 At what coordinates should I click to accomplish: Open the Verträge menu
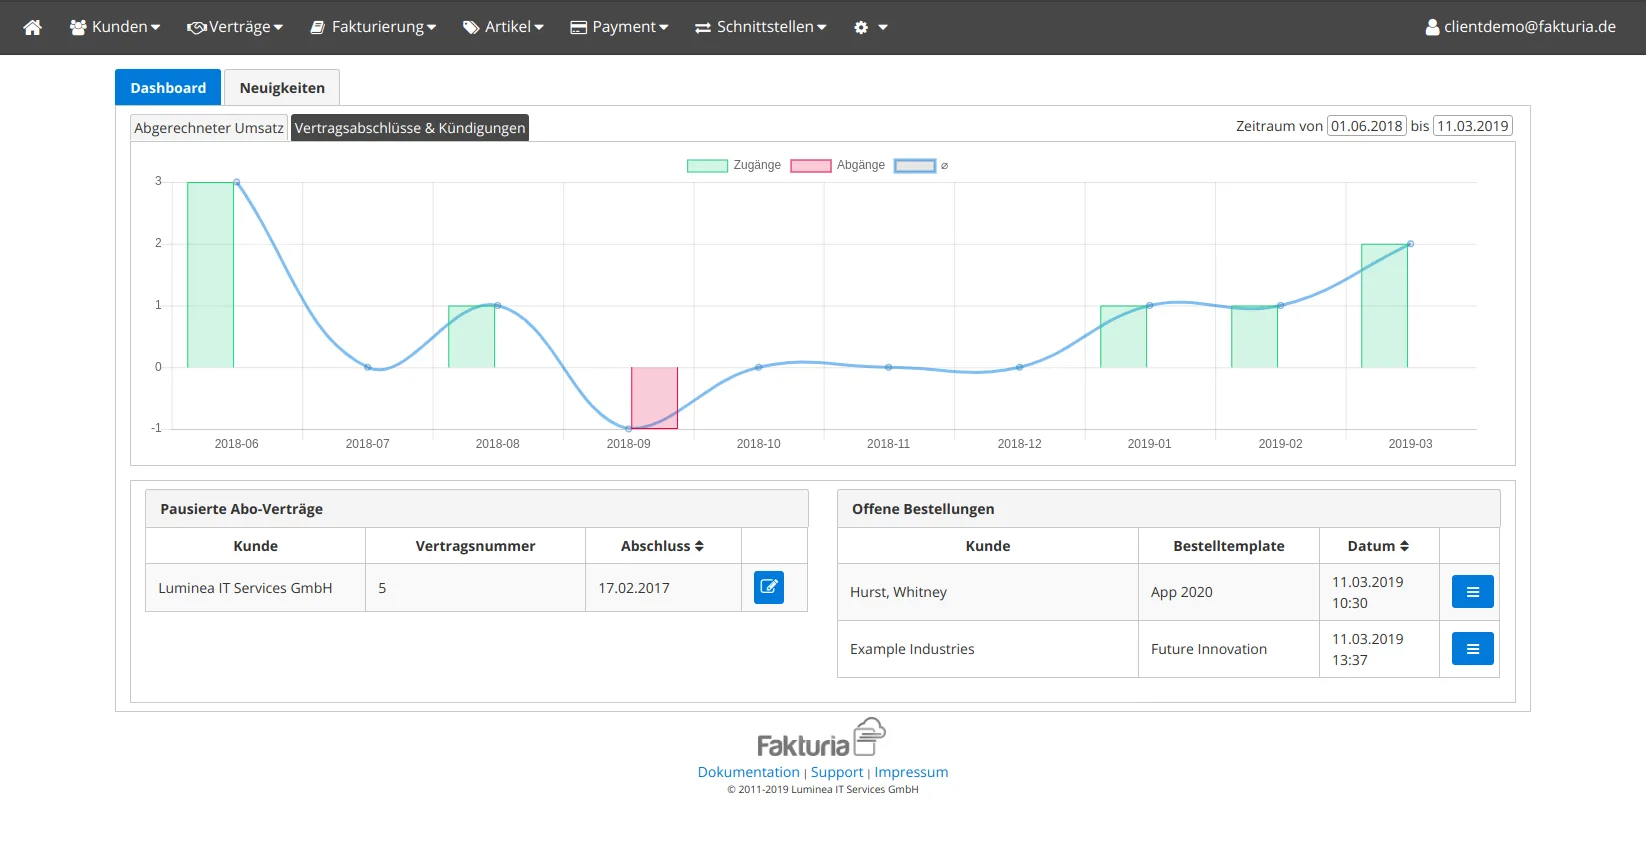pyautogui.click(x=235, y=27)
